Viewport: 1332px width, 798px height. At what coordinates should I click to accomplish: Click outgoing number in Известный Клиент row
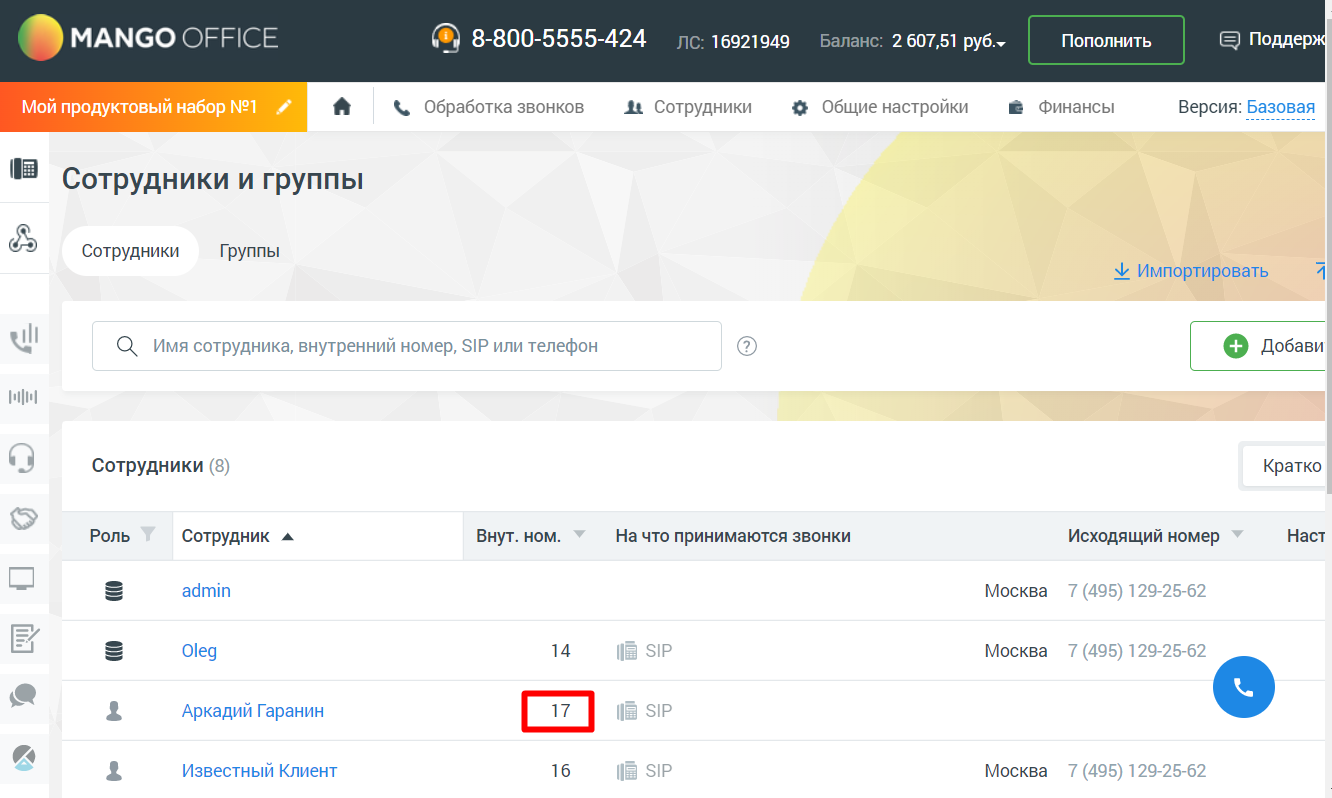point(1137,771)
